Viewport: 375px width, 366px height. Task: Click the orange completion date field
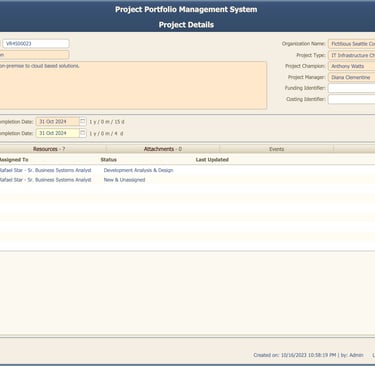click(x=57, y=122)
